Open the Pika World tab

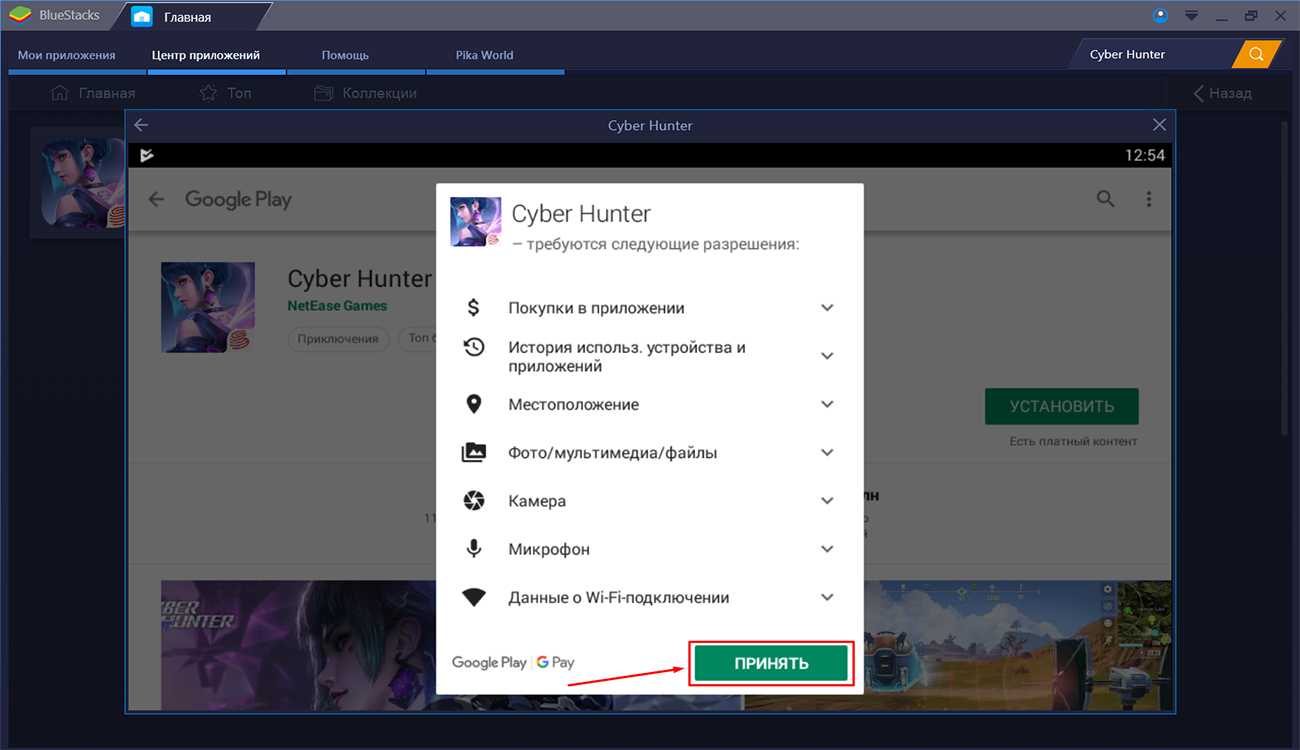tap(484, 55)
